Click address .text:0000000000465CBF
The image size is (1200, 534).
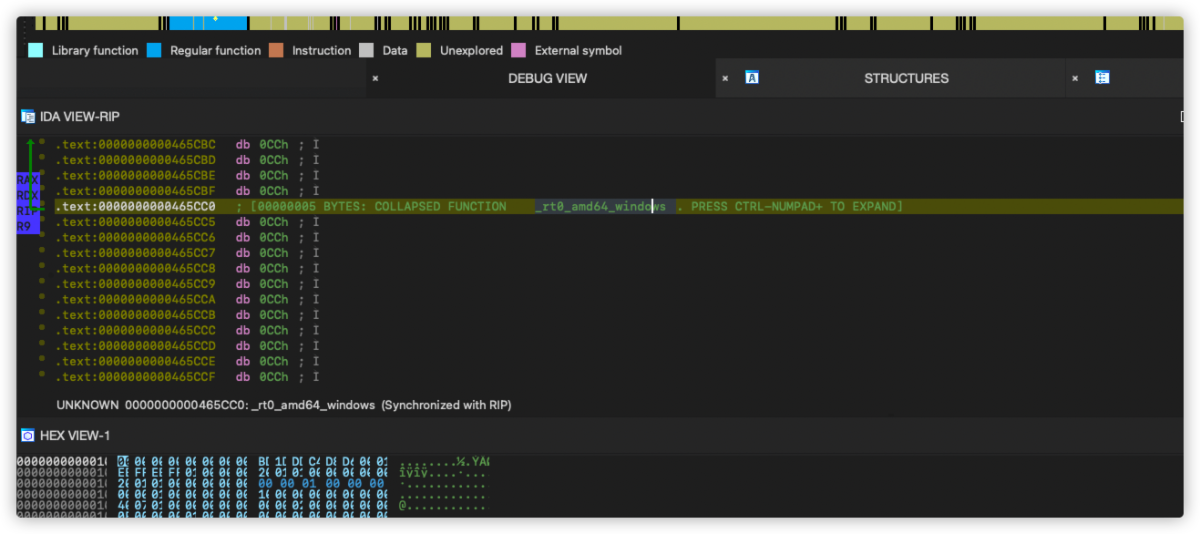tap(135, 191)
